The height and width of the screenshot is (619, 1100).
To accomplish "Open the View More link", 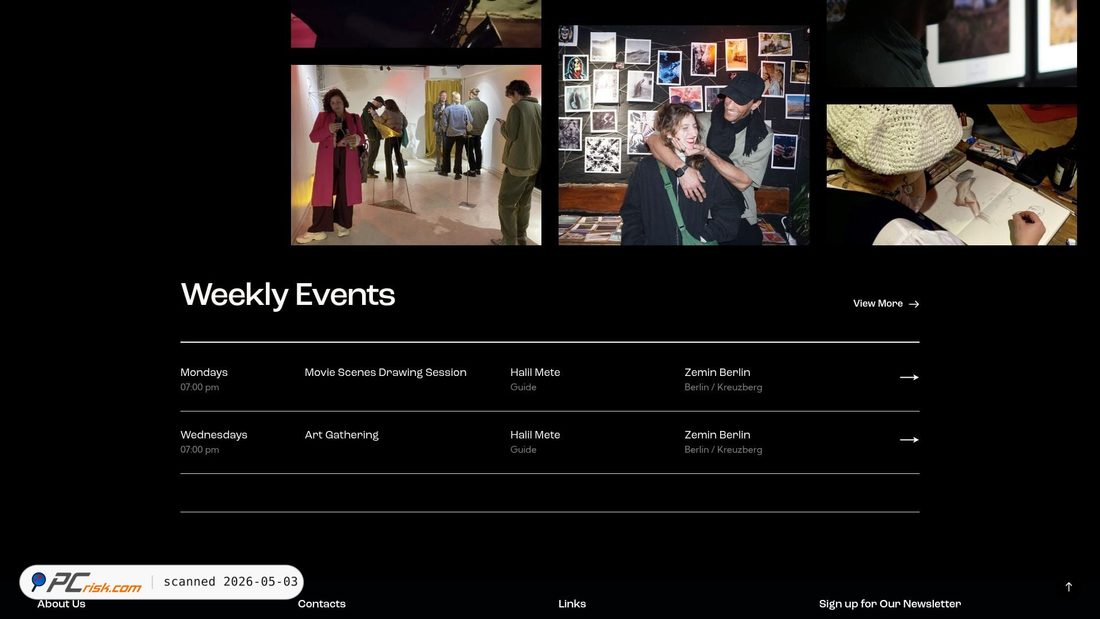I will [885, 304].
